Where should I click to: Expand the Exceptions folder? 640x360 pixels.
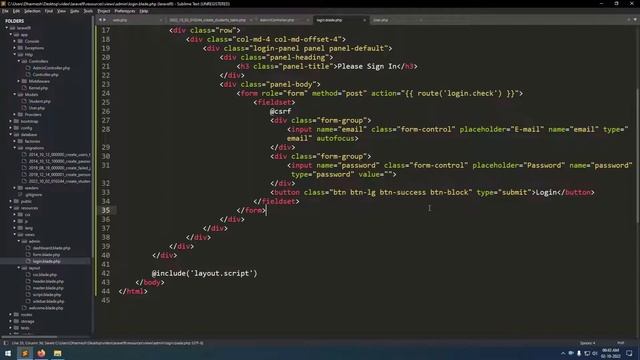pos(15,48)
